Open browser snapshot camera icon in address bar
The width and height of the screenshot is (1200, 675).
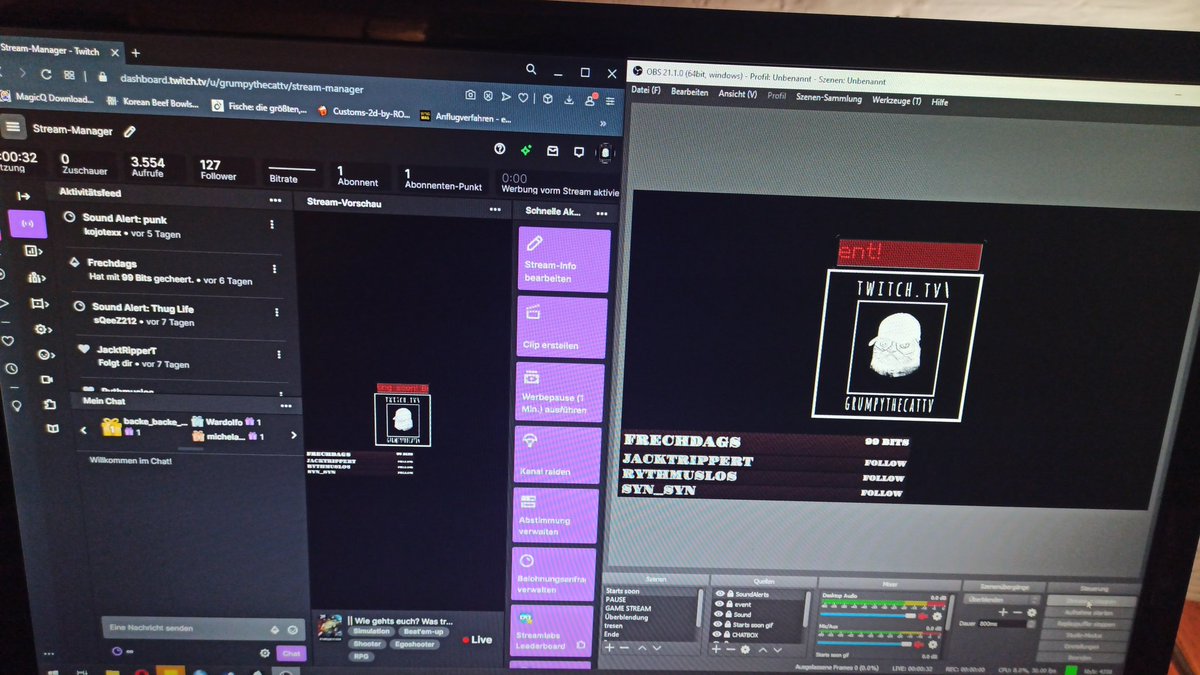470,95
